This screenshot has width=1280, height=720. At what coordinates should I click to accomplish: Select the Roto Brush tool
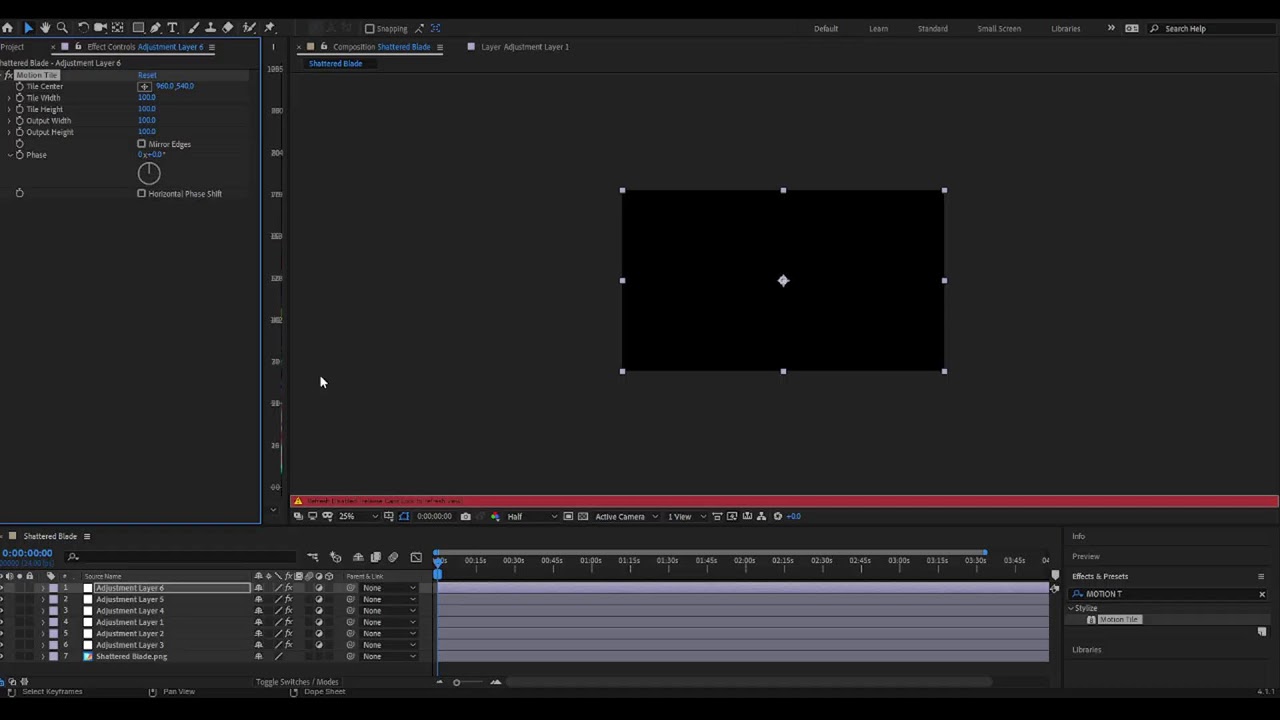(249, 28)
